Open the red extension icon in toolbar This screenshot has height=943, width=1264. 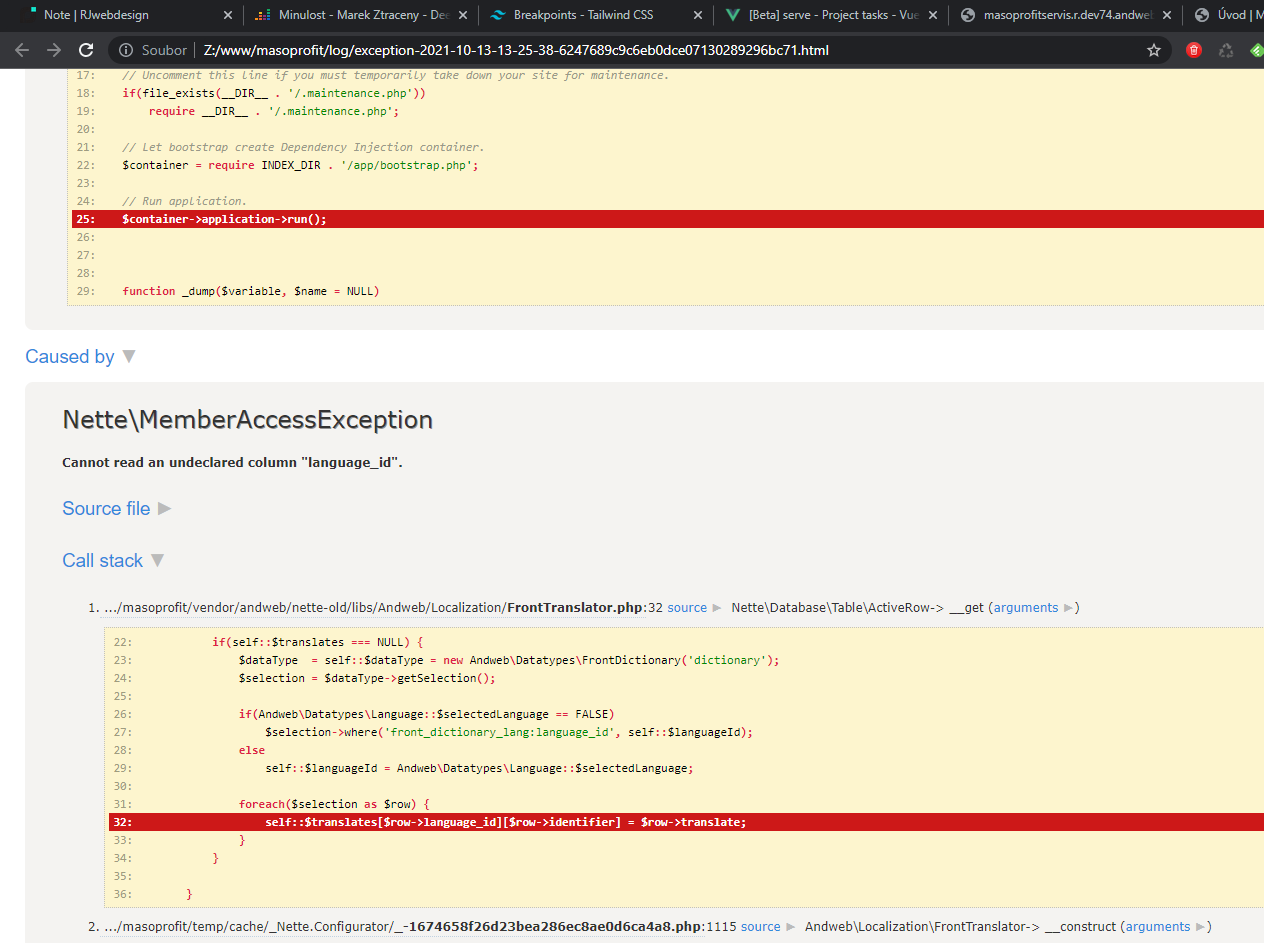tap(1193, 50)
